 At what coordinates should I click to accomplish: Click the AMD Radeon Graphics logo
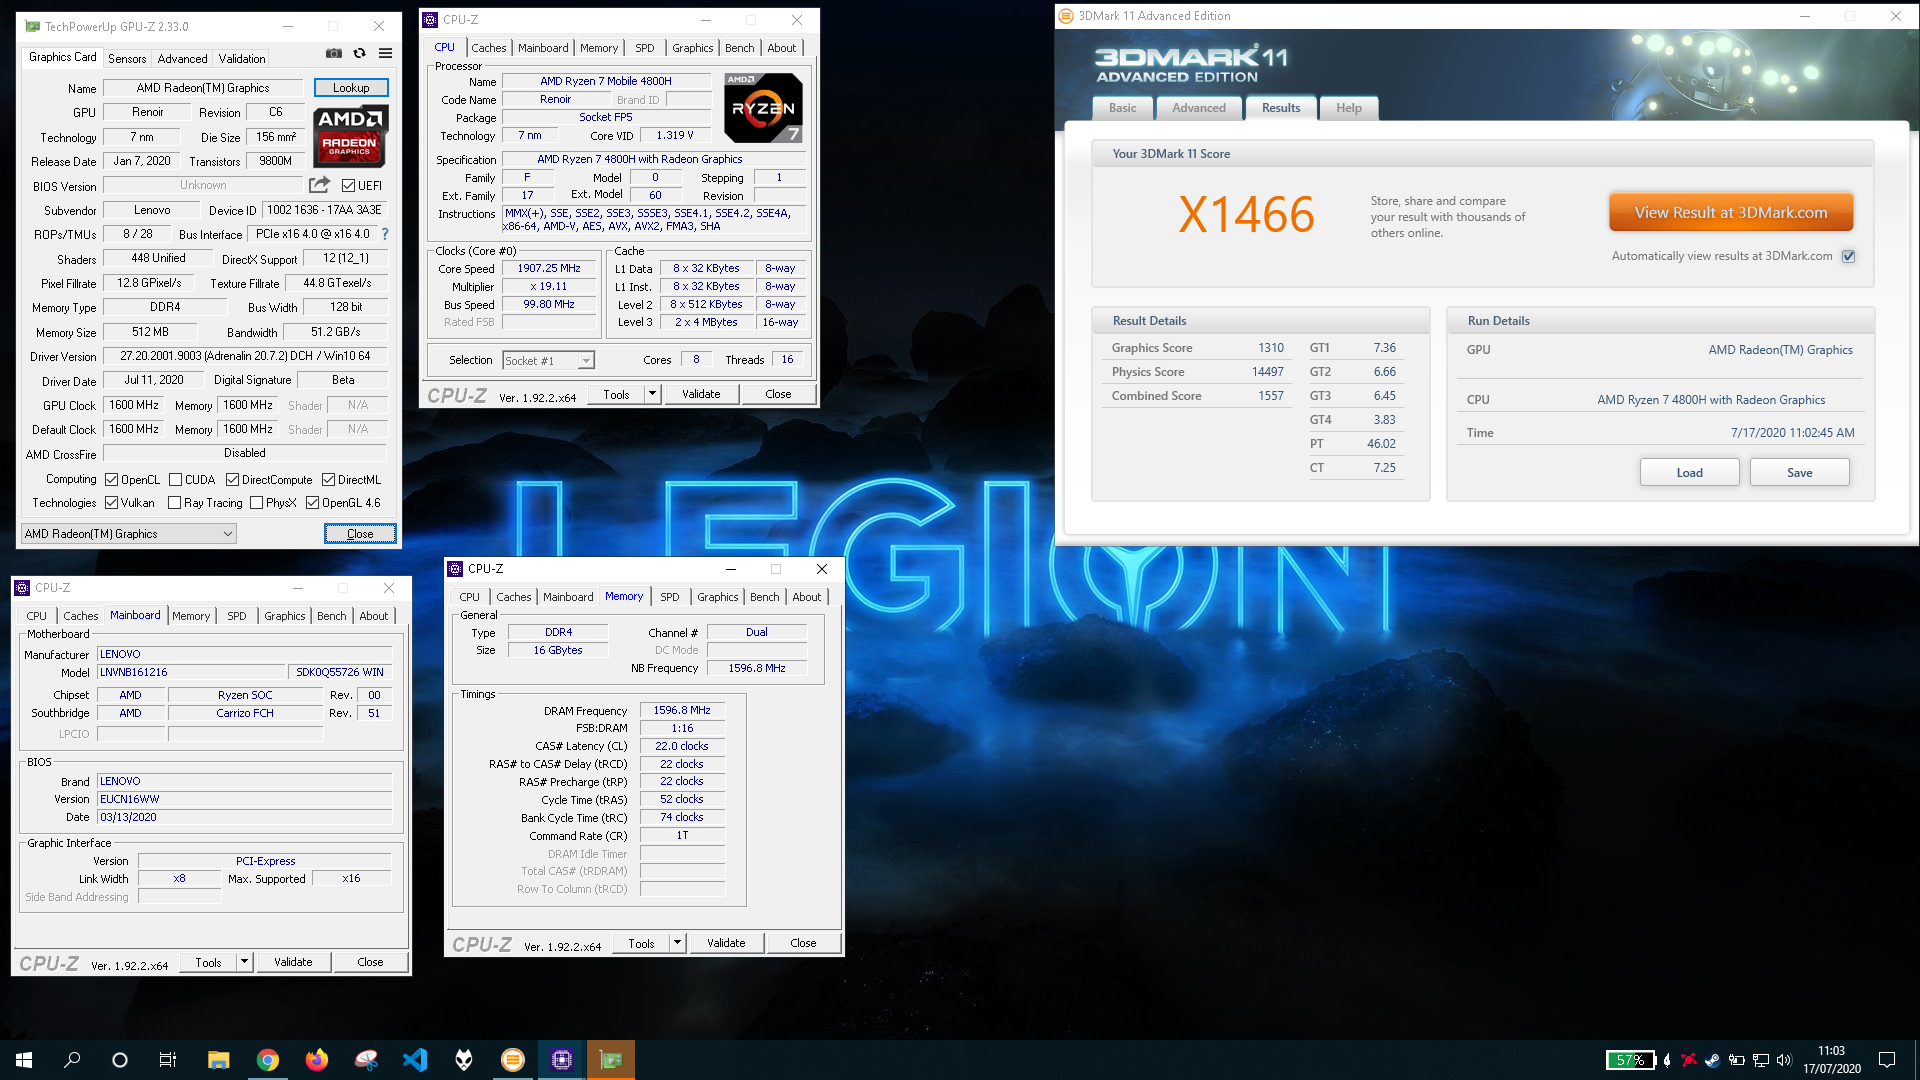coord(350,135)
